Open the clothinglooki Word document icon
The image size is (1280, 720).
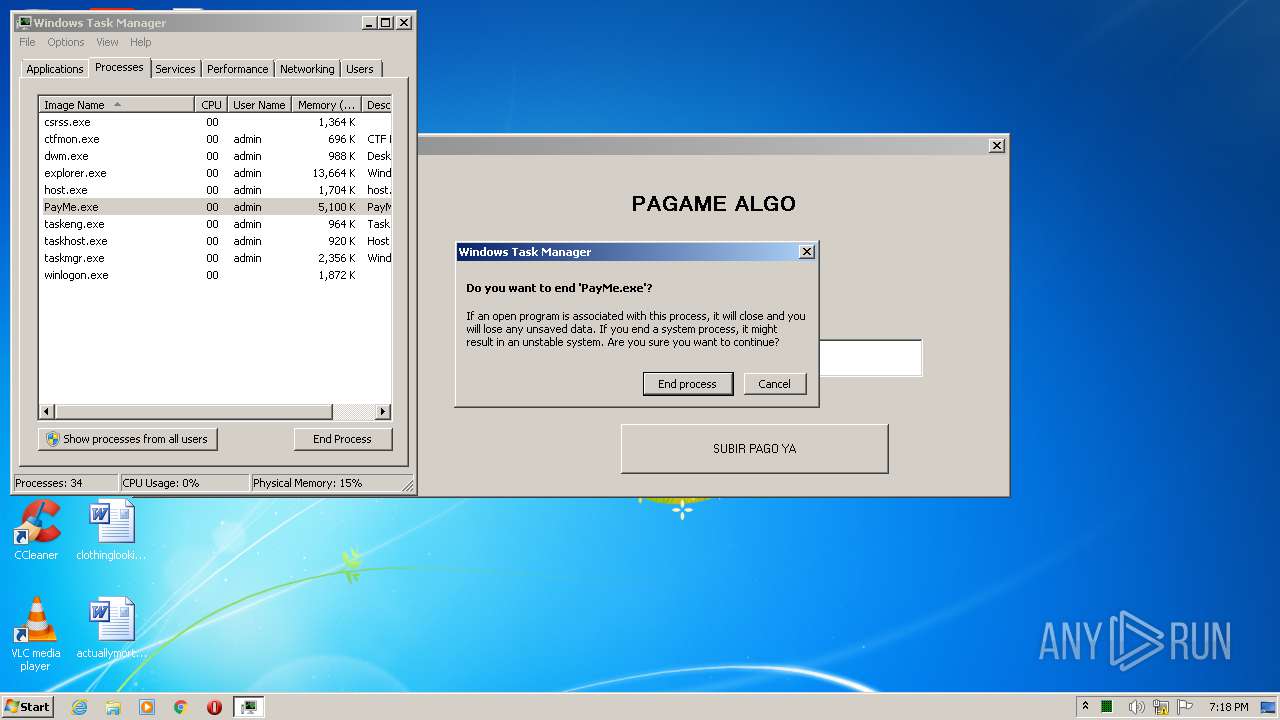[x=111, y=531]
